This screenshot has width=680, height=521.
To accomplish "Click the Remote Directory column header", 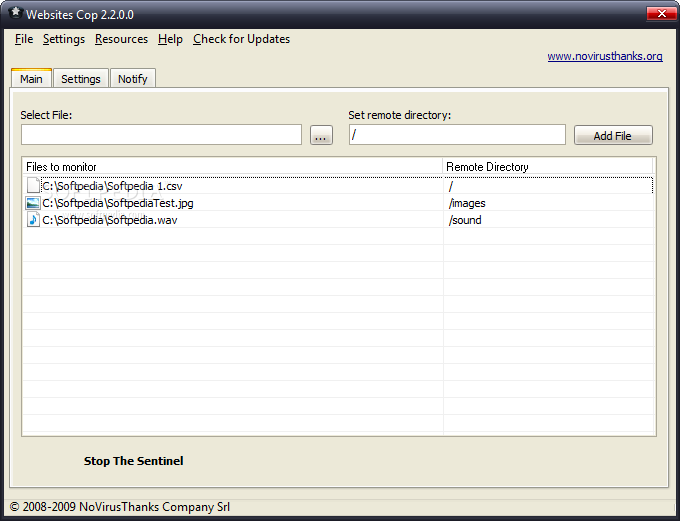I will click(548, 167).
